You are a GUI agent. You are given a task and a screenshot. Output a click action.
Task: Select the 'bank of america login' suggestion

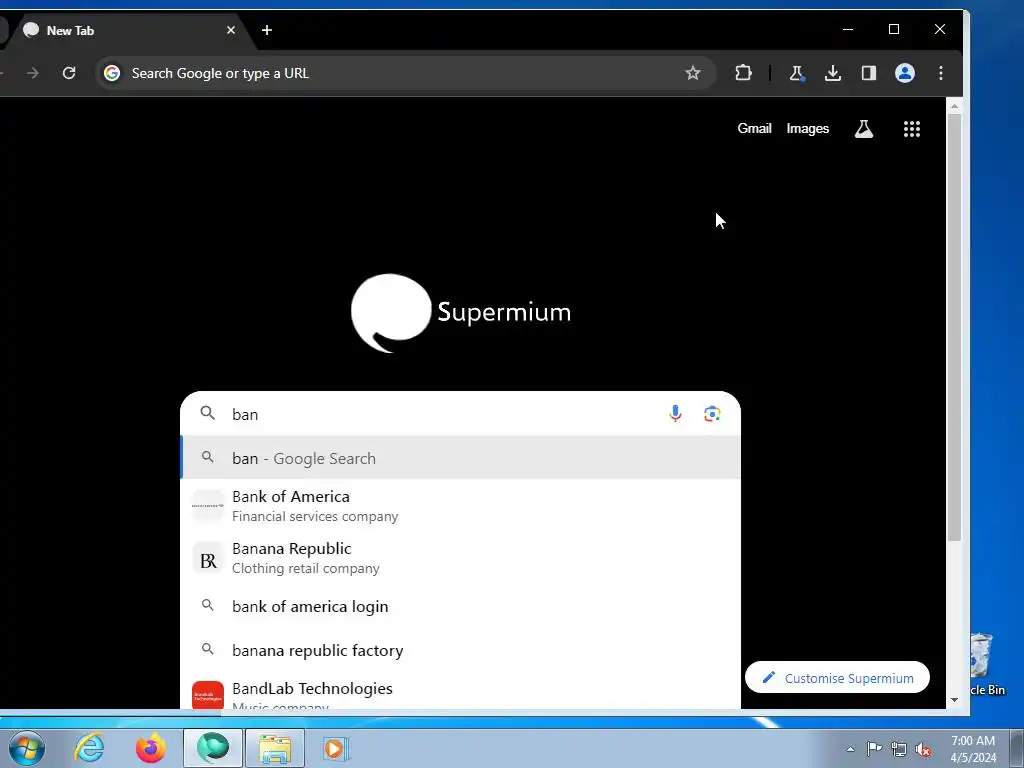460,606
